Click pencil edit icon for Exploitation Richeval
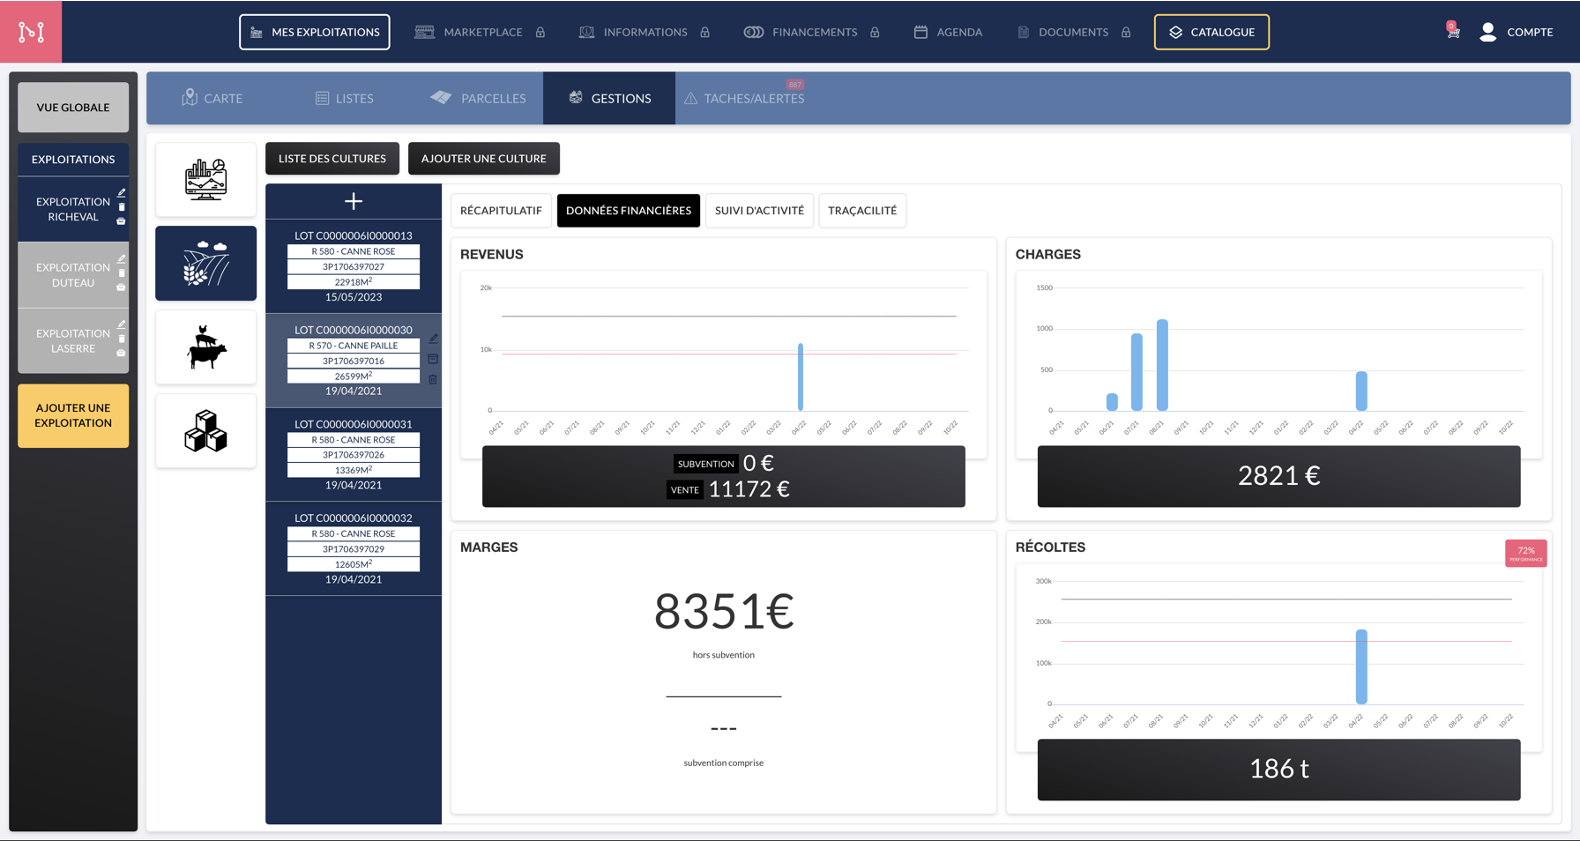Viewport: 1580px width, 842px height. click(x=121, y=193)
